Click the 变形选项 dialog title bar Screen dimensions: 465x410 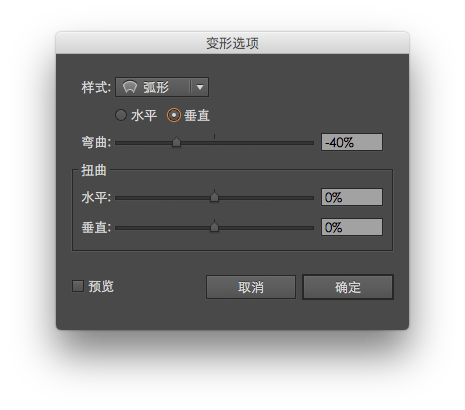[232, 43]
